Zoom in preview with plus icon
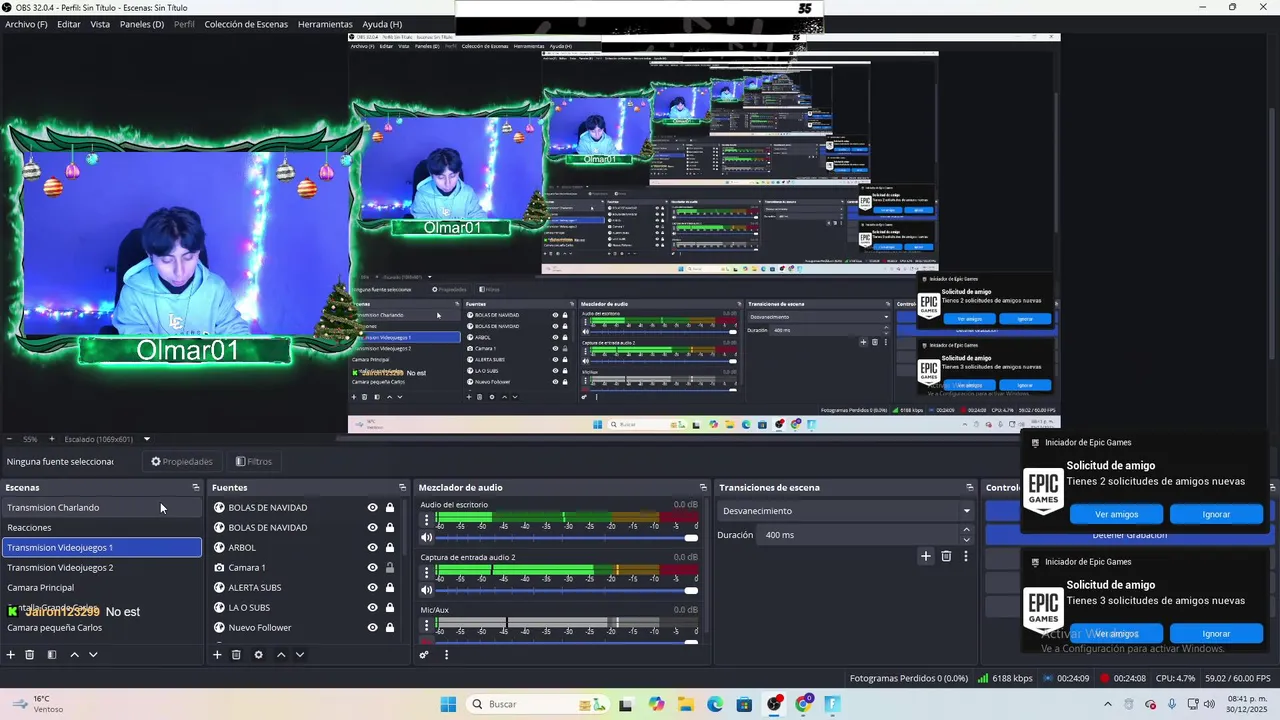 [x=52, y=439]
